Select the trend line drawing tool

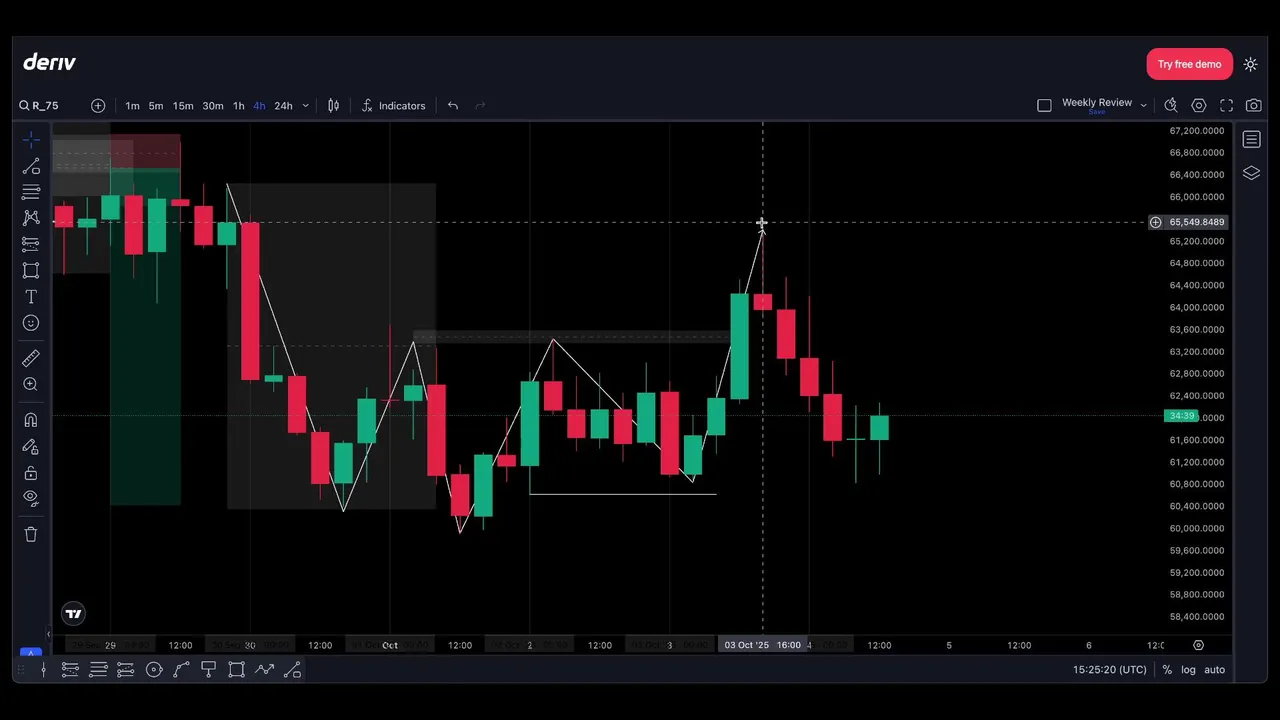point(31,166)
